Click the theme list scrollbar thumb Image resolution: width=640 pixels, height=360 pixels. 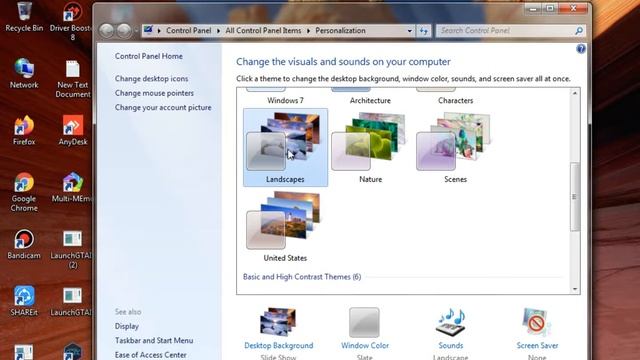[x=574, y=197]
